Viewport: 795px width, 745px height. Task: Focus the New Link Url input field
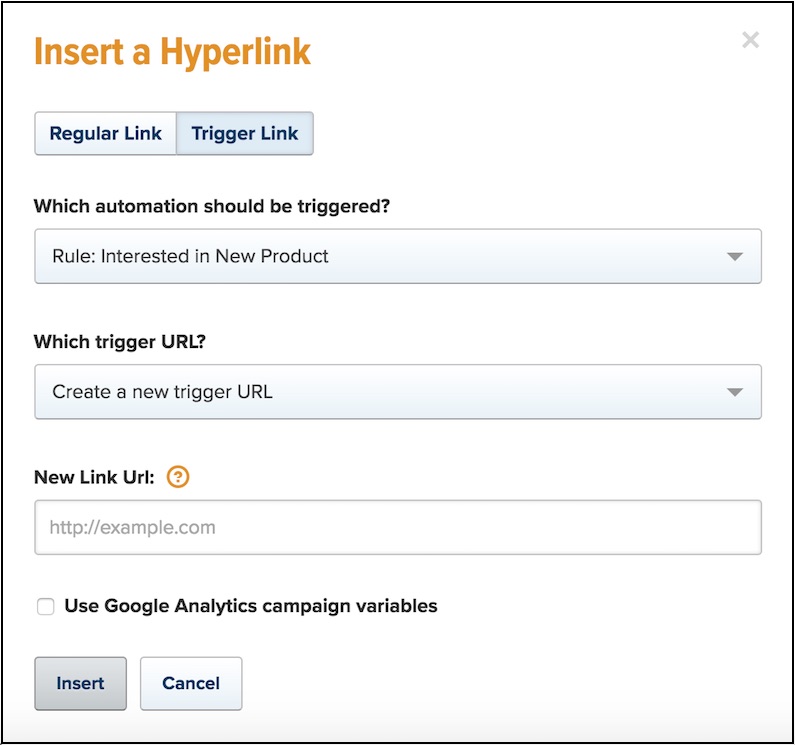pyautogui.click(x=397, y=527)
